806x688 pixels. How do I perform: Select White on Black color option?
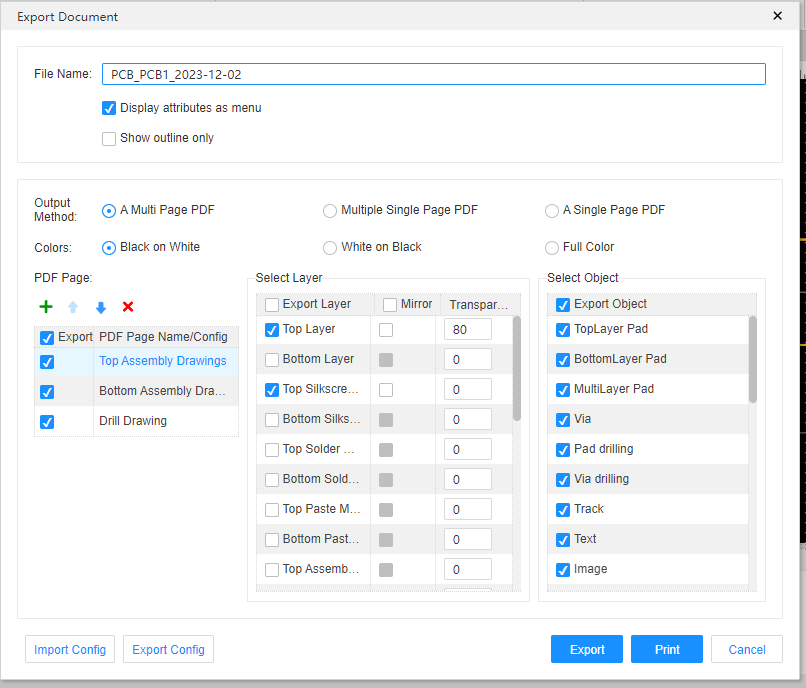point(330,248)
